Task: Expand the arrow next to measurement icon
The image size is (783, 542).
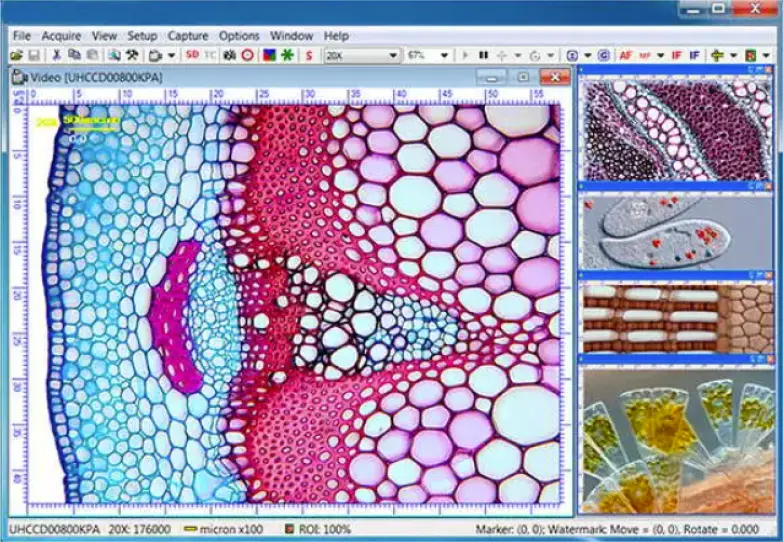Action: pyautogui.click(x=734, y=55)
